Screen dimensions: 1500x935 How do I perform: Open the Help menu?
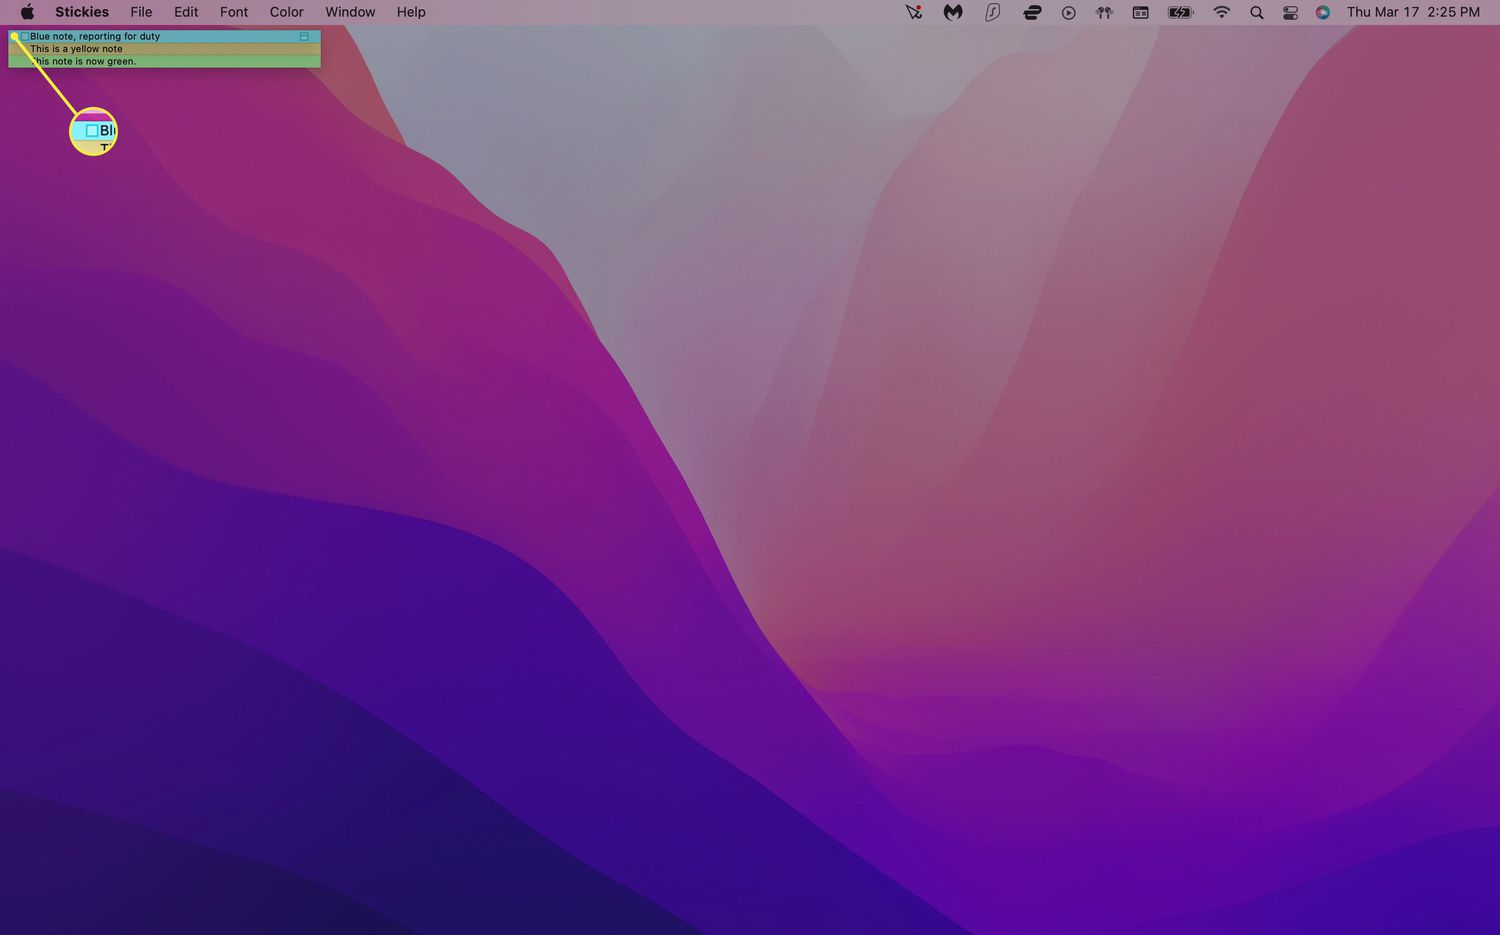pos(411,12)
